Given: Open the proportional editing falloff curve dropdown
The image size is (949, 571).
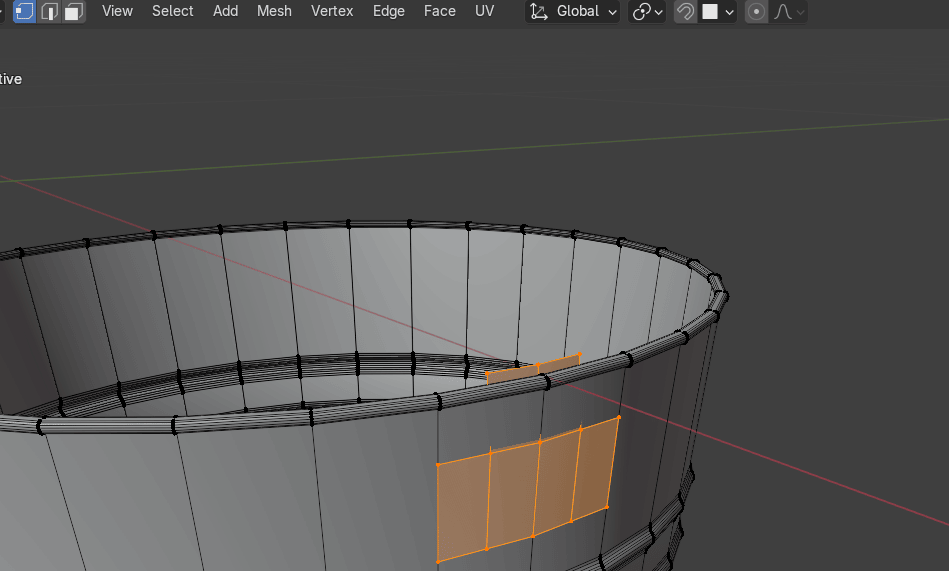Looking at the screenshot, I should (x=789, y=12).
